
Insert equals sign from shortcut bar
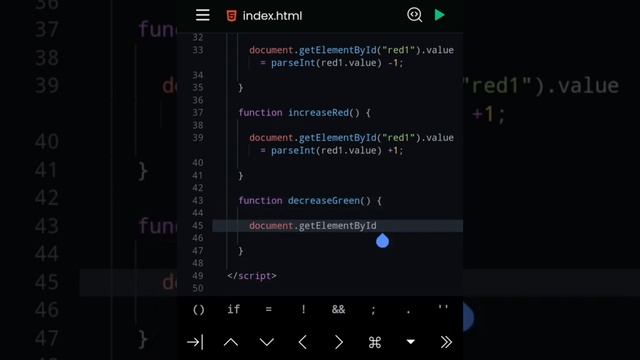(269, 309)
